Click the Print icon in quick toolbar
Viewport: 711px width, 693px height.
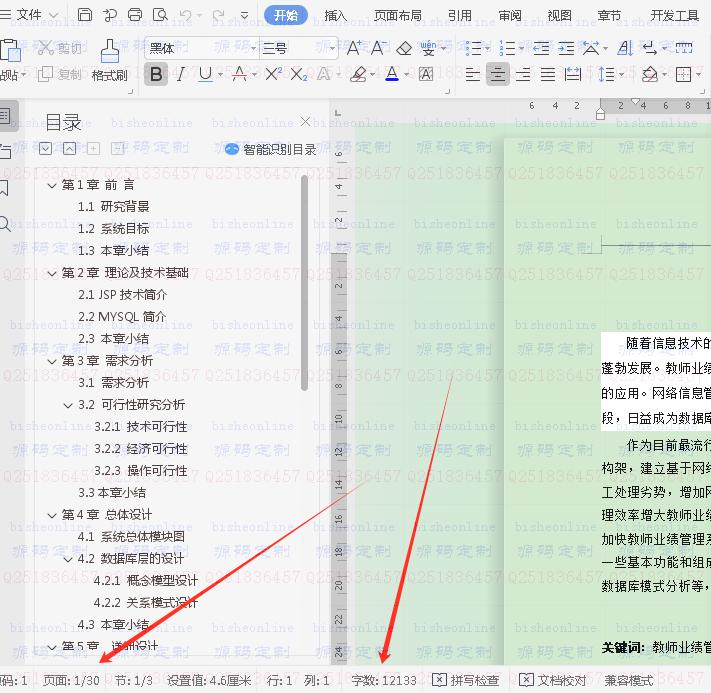click(135, 15)
